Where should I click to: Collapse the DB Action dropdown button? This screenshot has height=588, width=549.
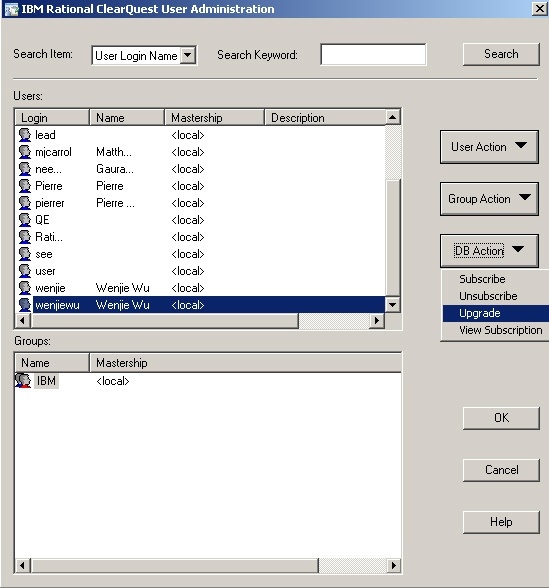(x=489, y=250)
